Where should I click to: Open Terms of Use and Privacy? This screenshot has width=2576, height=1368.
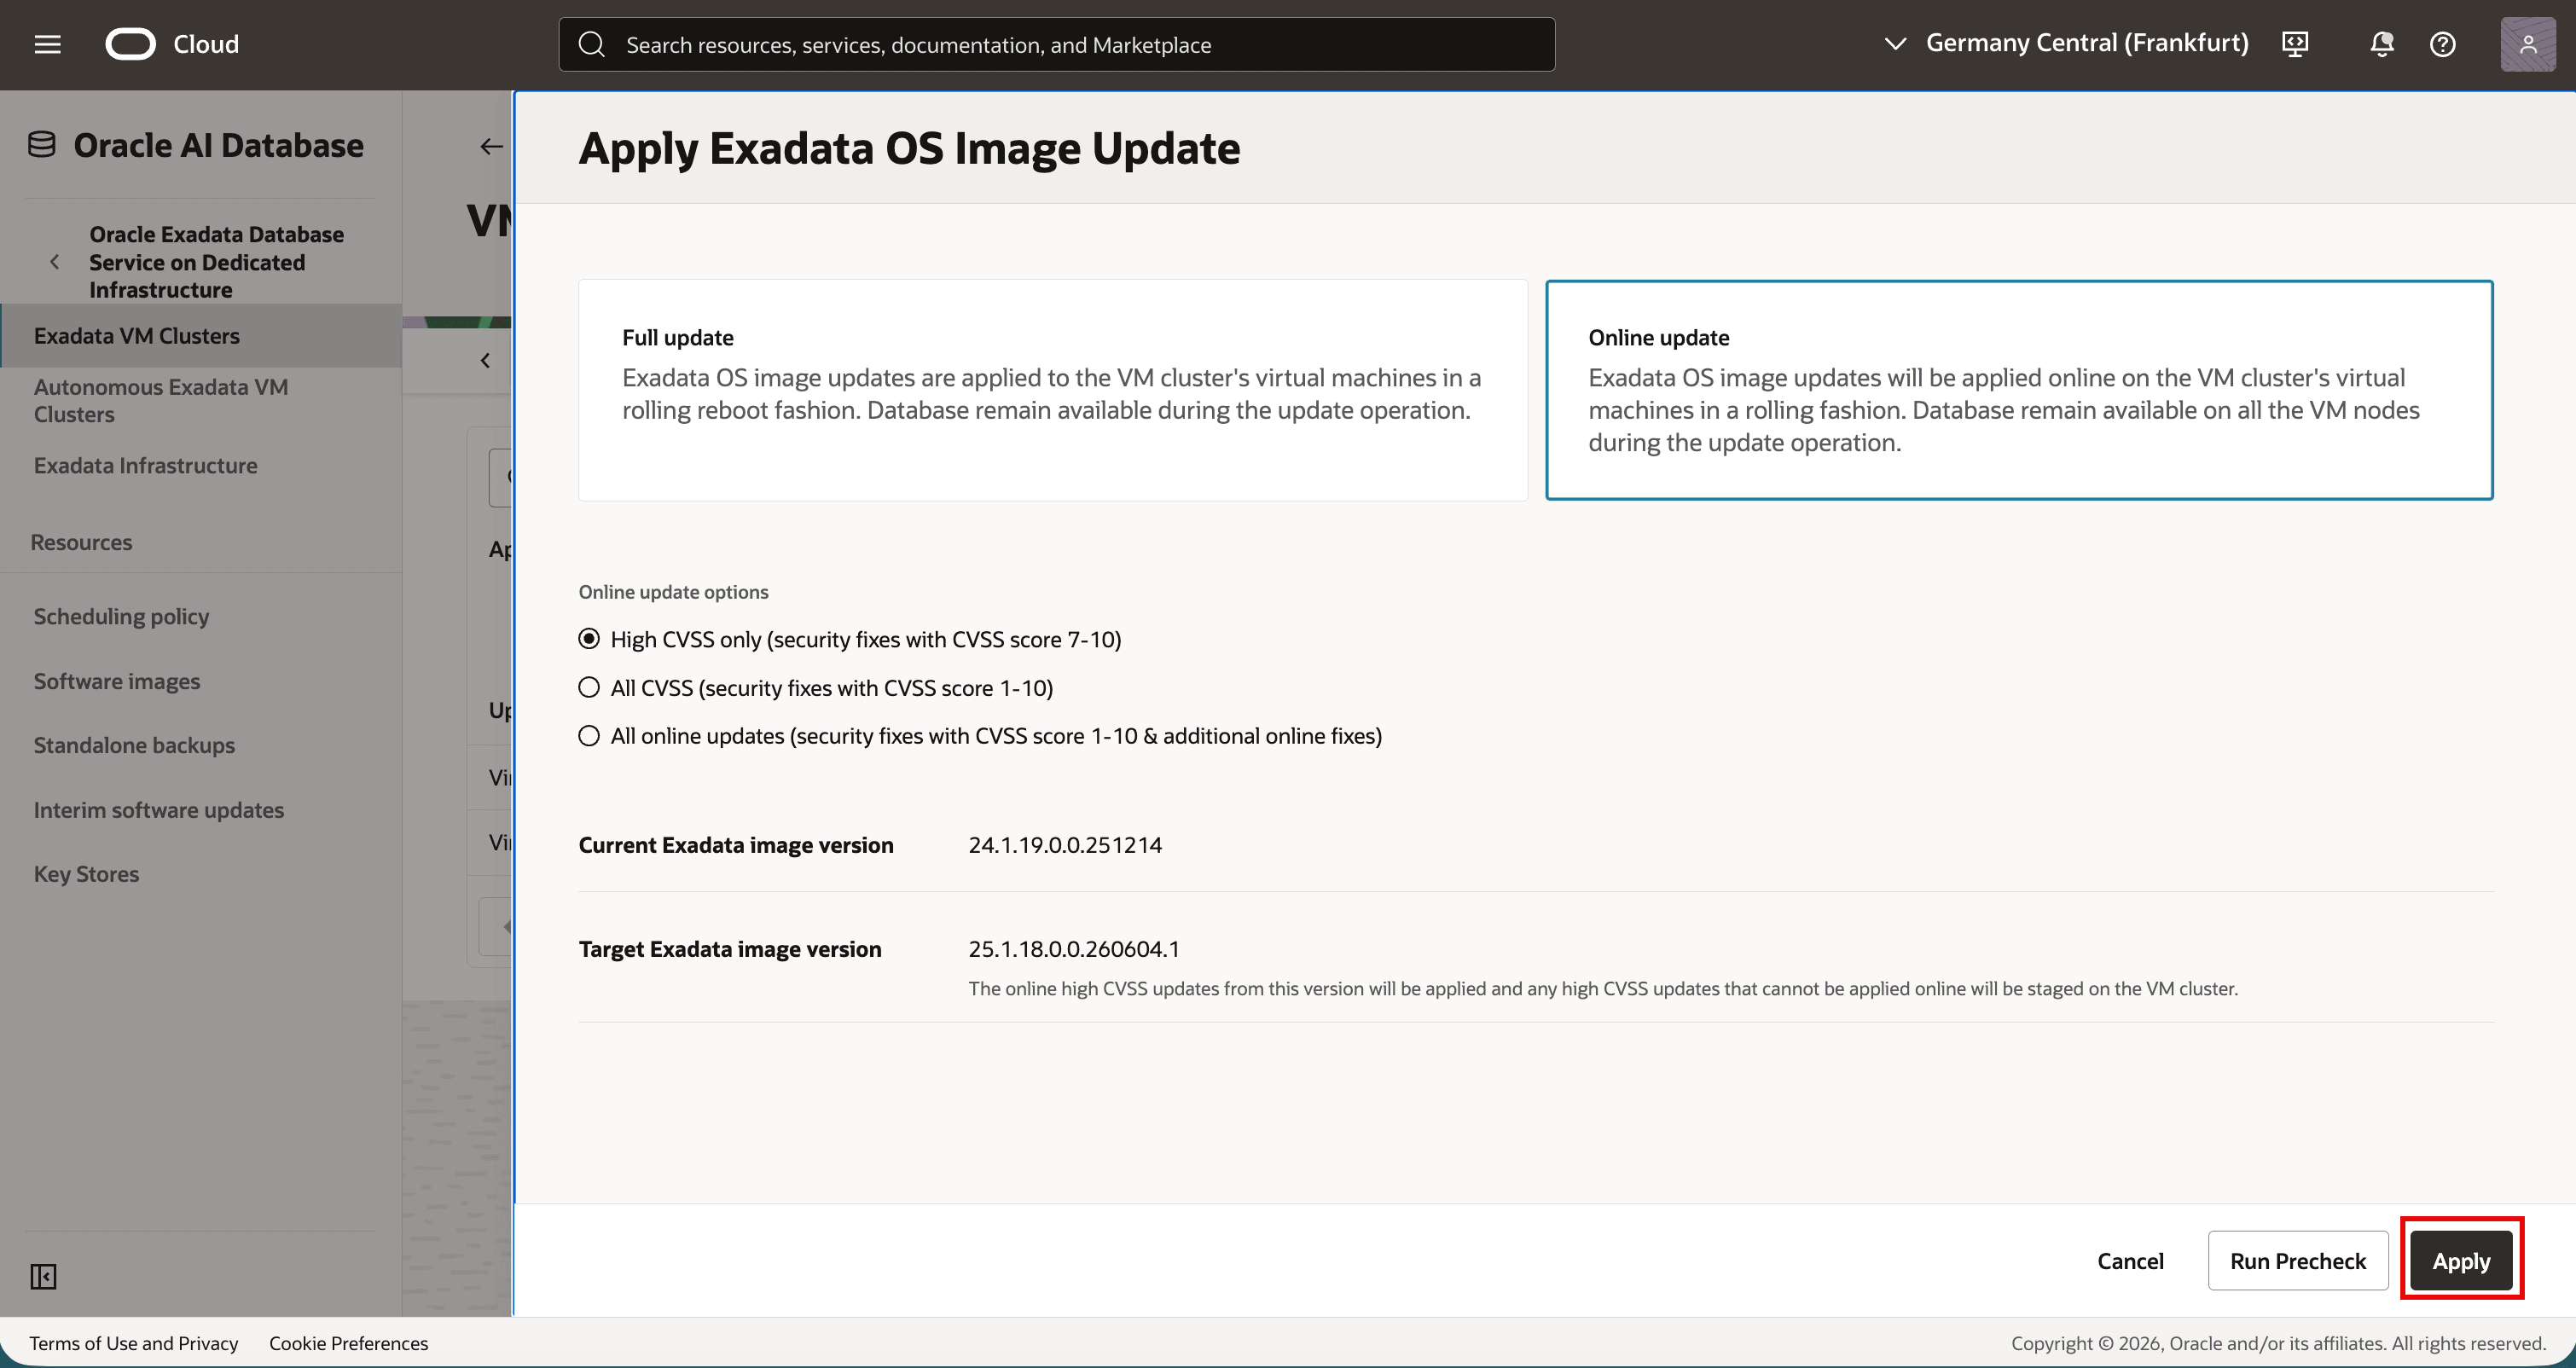(x=134, y=1343)
